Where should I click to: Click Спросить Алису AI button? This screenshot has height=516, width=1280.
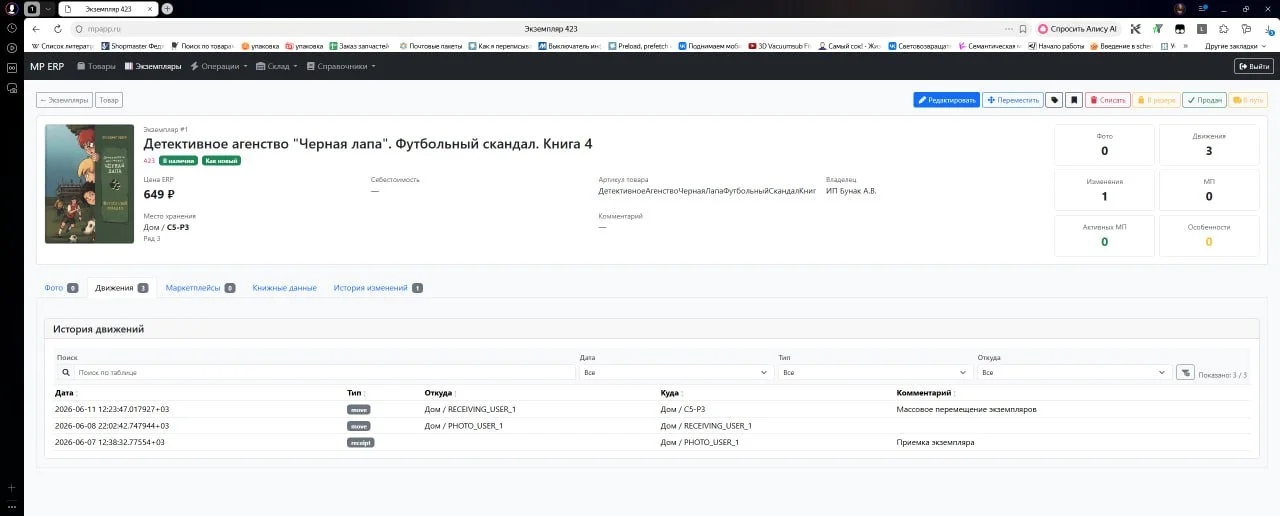click(1078, 29)
